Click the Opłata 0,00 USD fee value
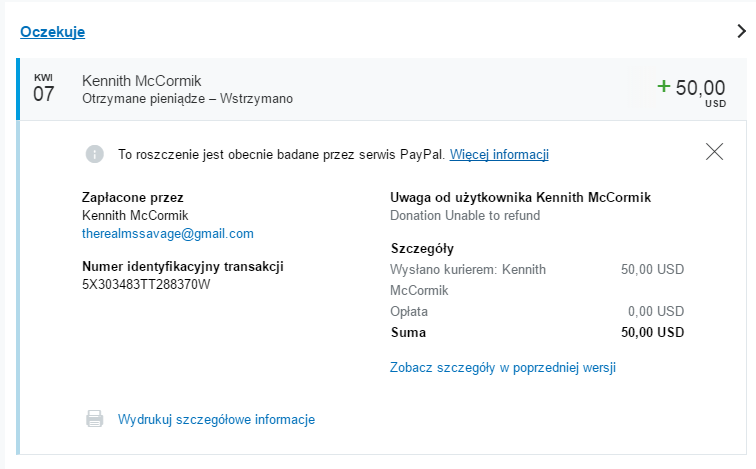The height and width of the screenshot is (469, 756). tap(656, 311)
